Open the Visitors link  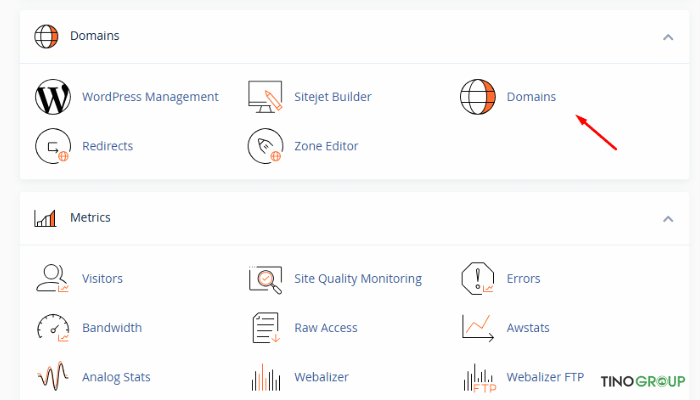(102, 279)
